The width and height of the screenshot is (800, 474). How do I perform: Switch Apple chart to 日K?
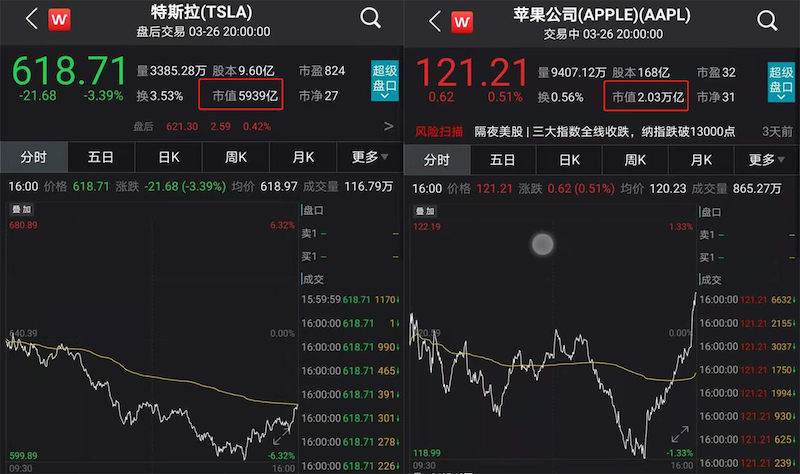(569, 160)
